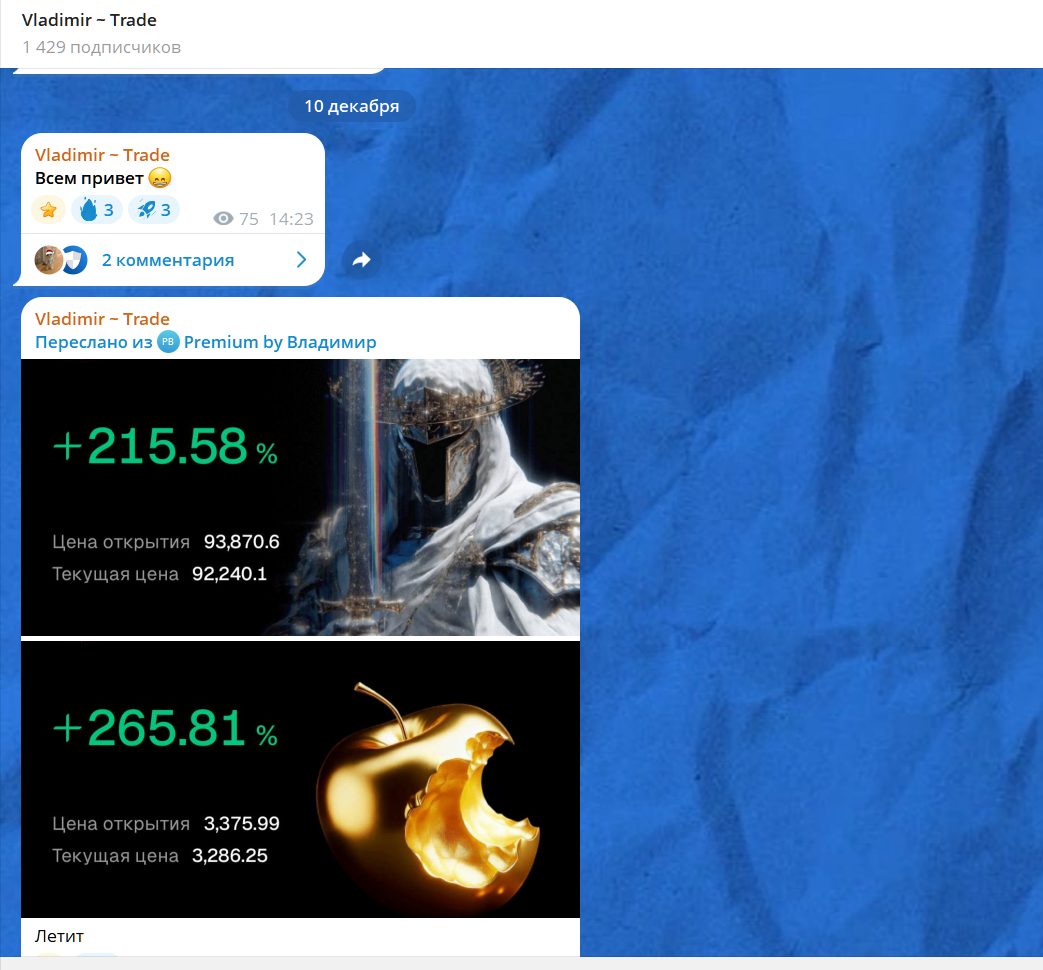Click sender name above Всем привет message

point(102,155)
